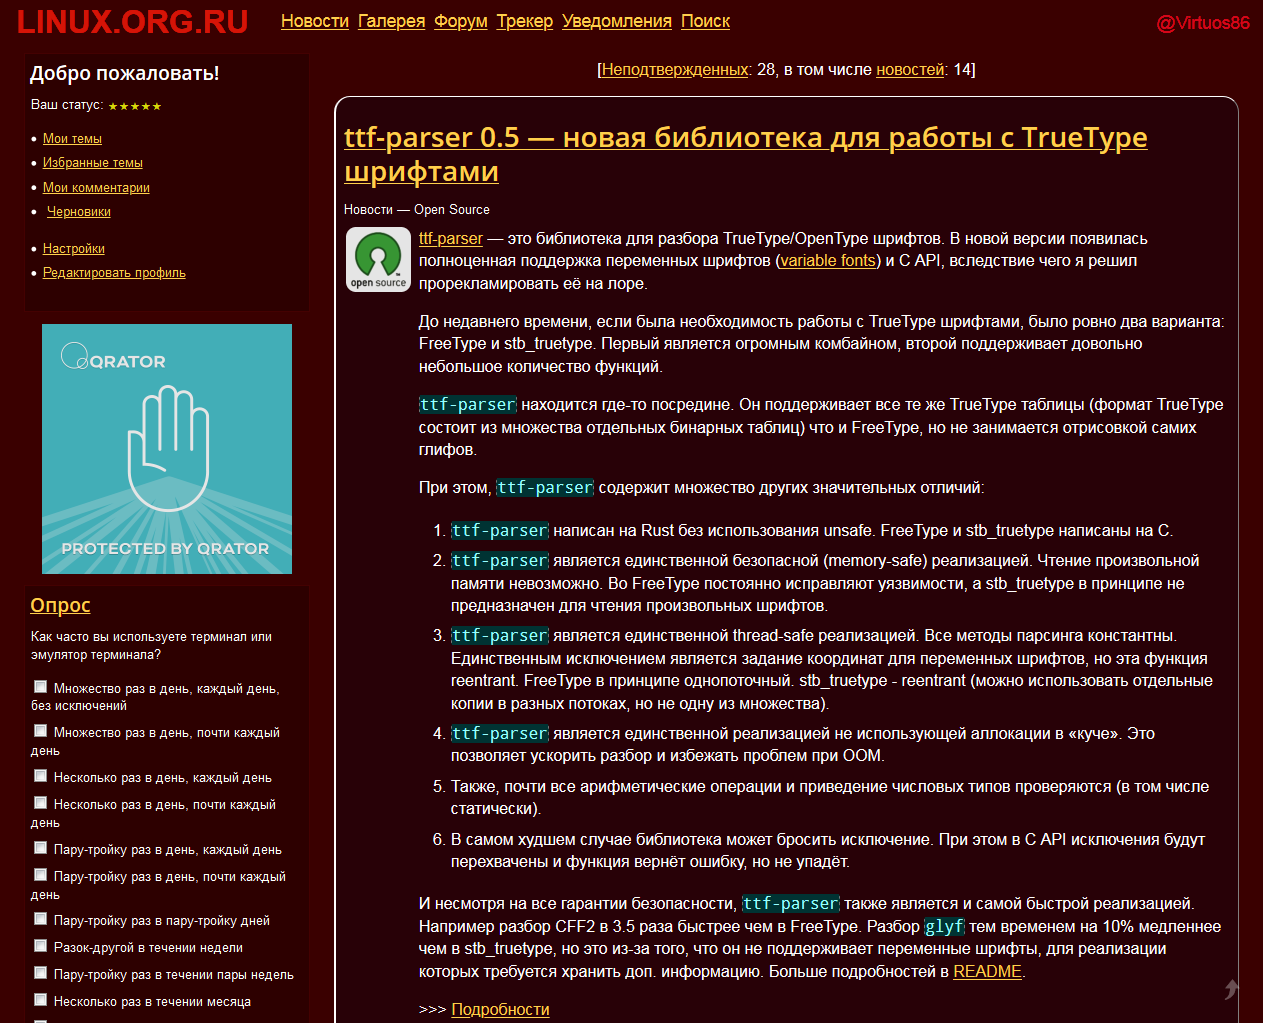Check 'Разок-другой в течении недели'

(x=41, y=946)
